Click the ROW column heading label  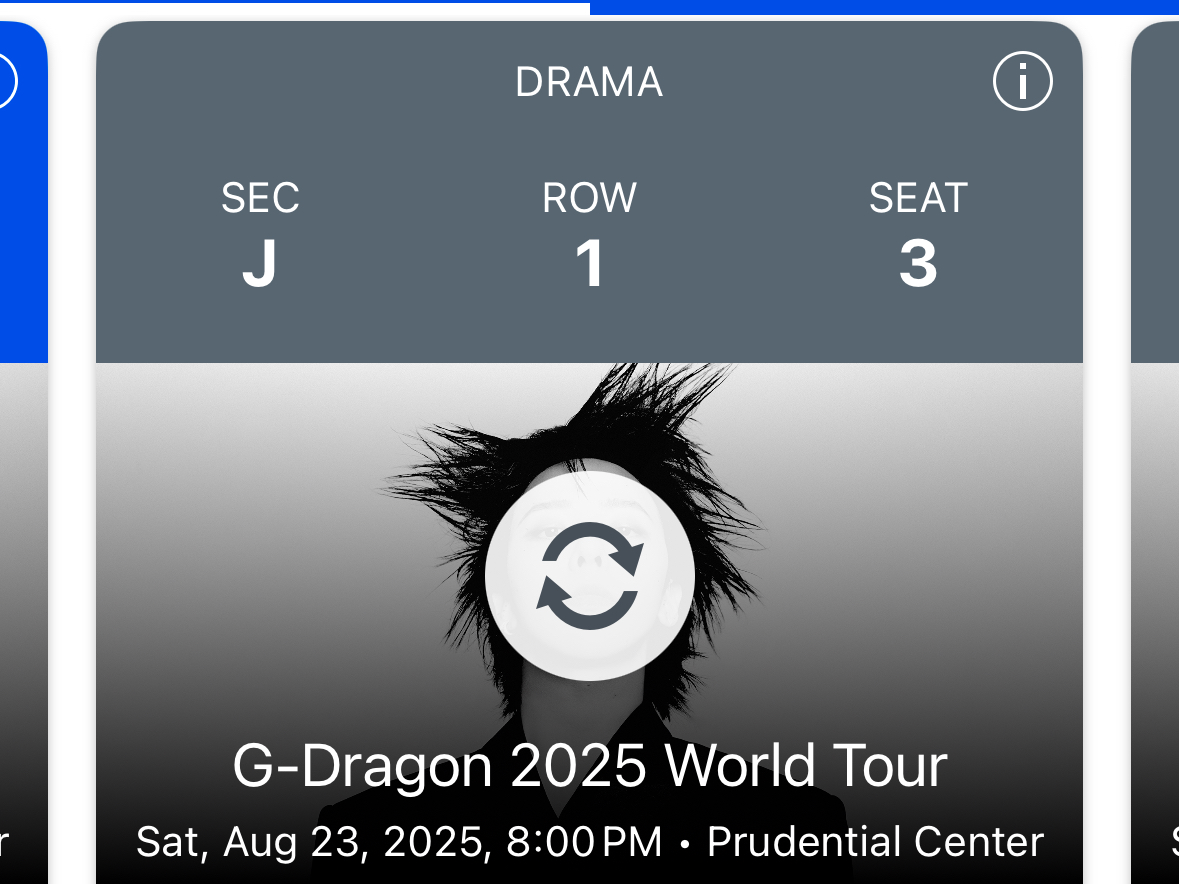[x=589, y=198]
